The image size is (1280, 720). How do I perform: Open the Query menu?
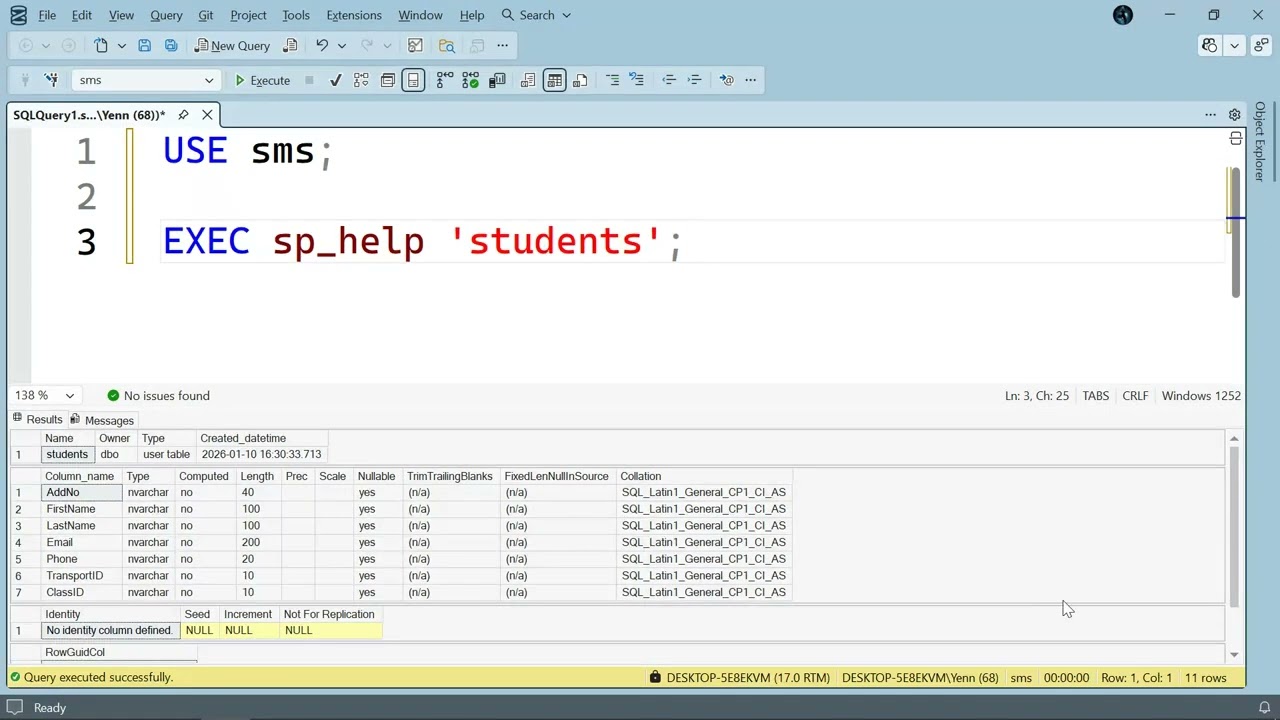(166, 15)
